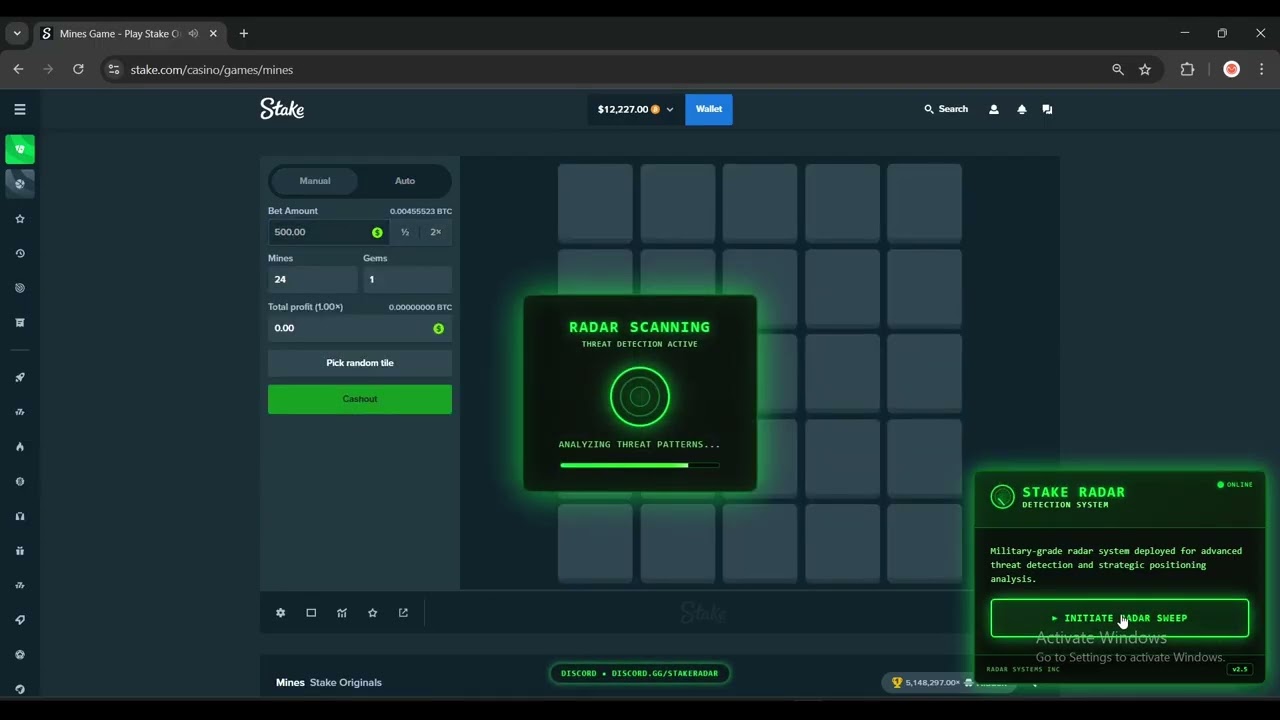Click the Search button in header
The image size is (1280, 720).
[946, 109]
